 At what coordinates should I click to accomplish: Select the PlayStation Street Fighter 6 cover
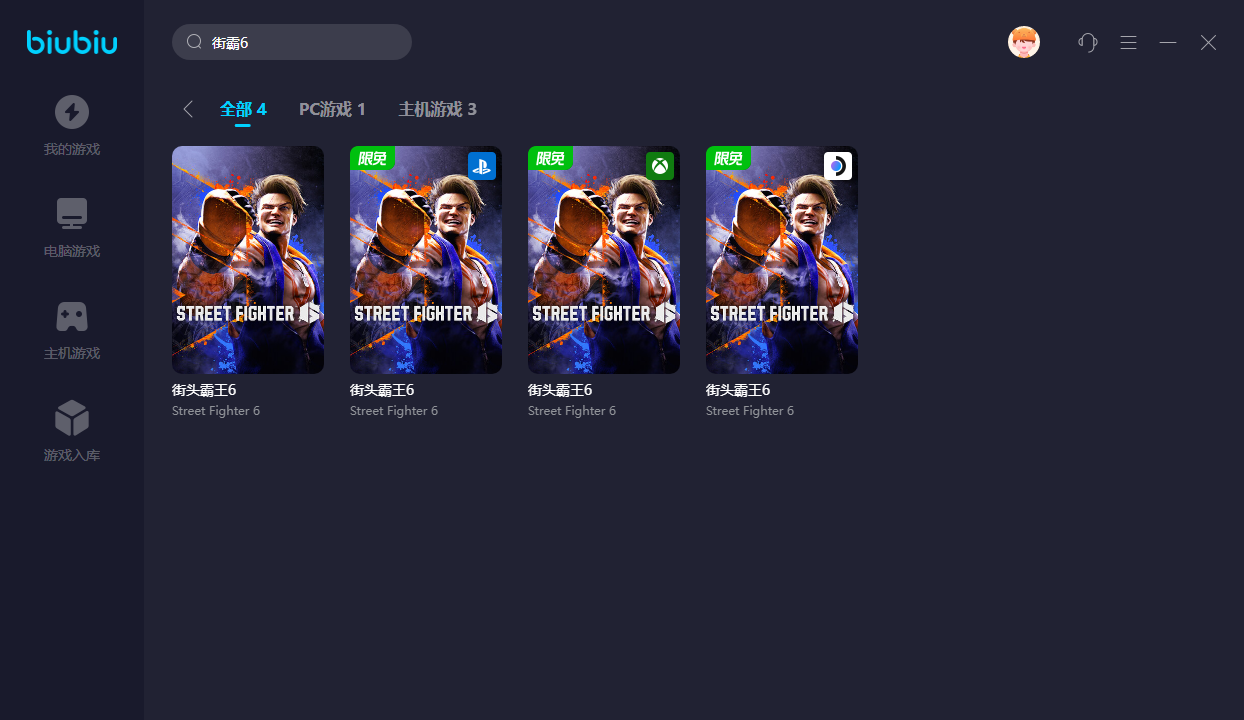pos(426,260)
